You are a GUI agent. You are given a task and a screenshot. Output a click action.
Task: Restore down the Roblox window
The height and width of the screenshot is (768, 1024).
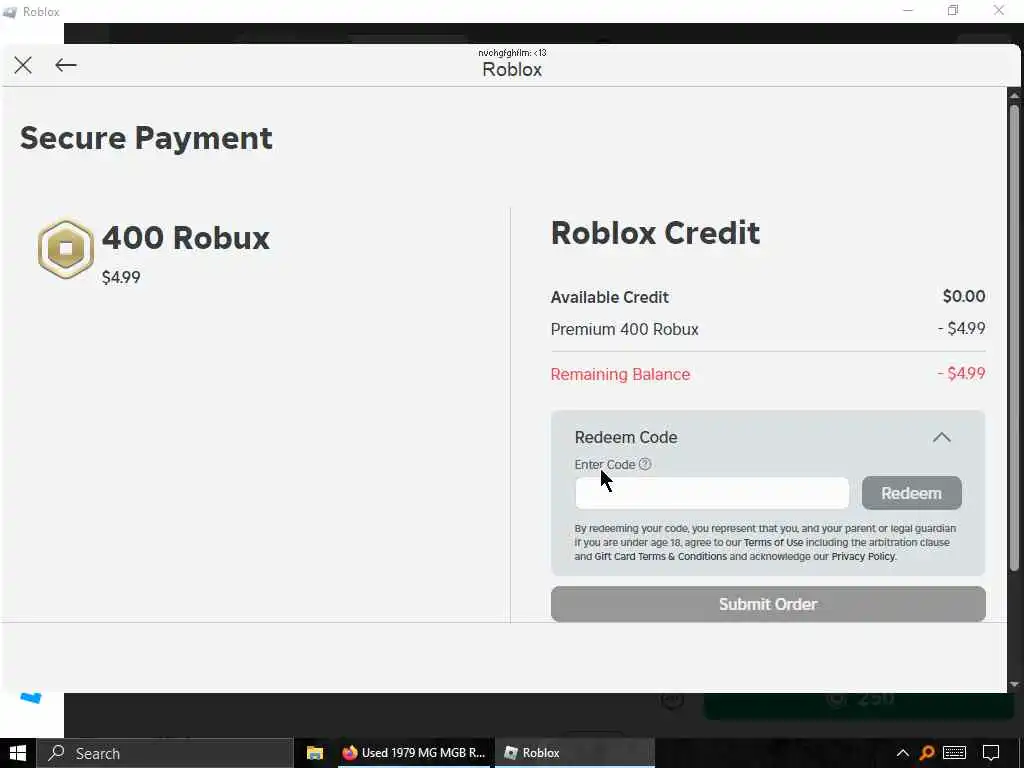pyautogui.click(x=953, y=10)
